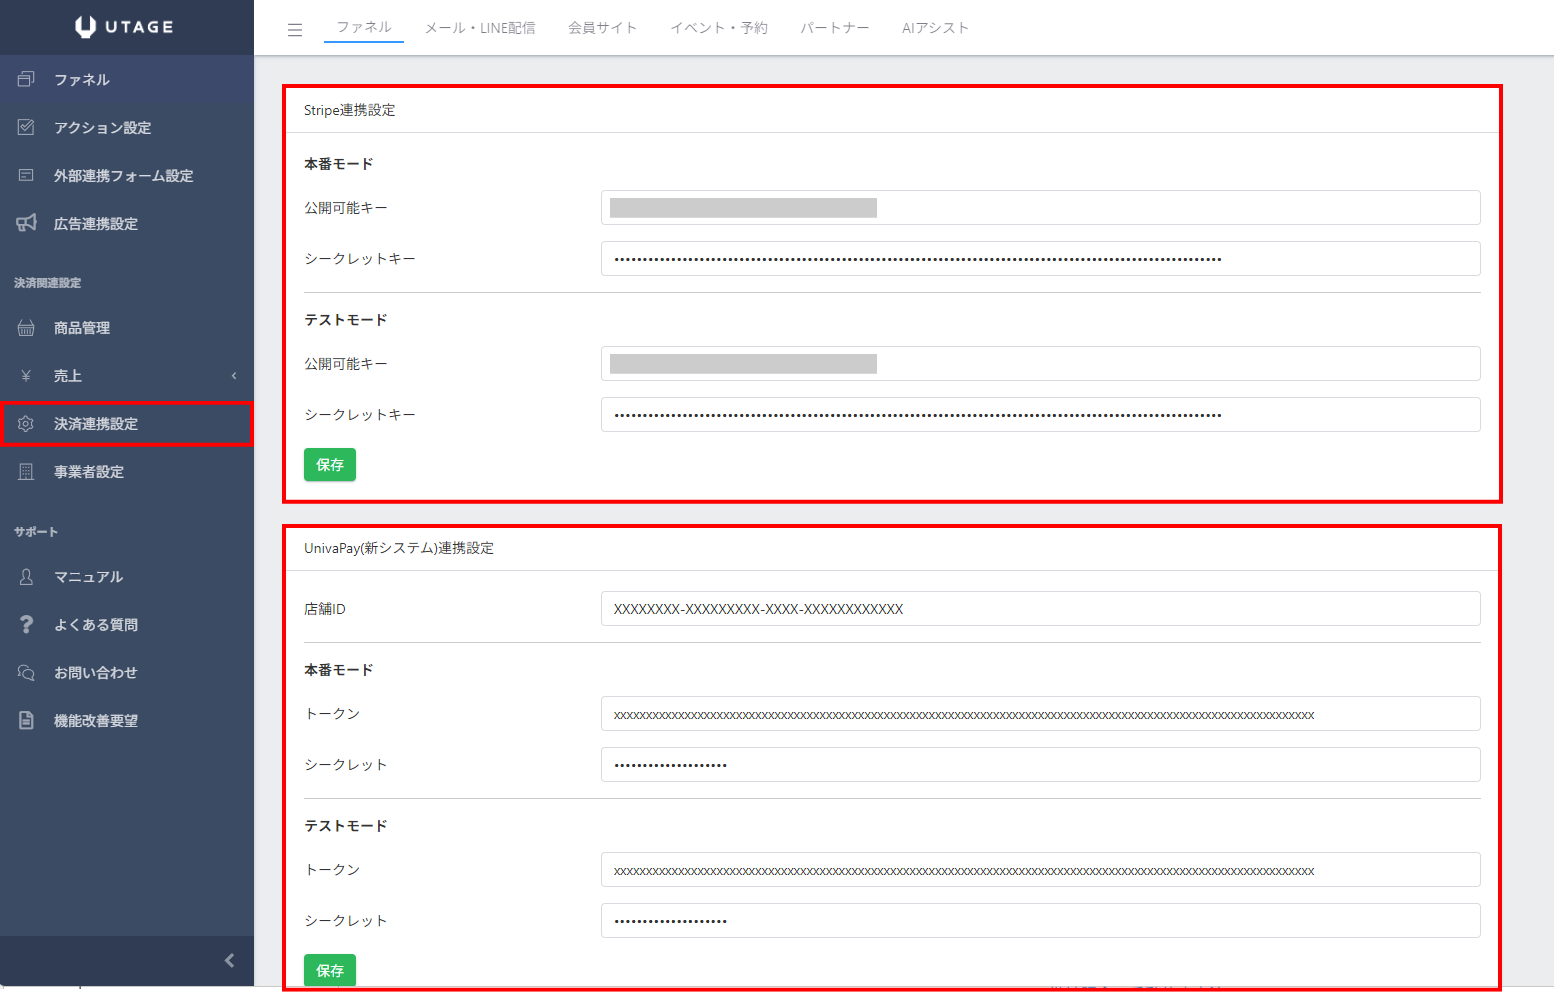Click the hamburger menu icon
Screen dimensions: 1554x992
pyautogui.click(x=294, y=30)
